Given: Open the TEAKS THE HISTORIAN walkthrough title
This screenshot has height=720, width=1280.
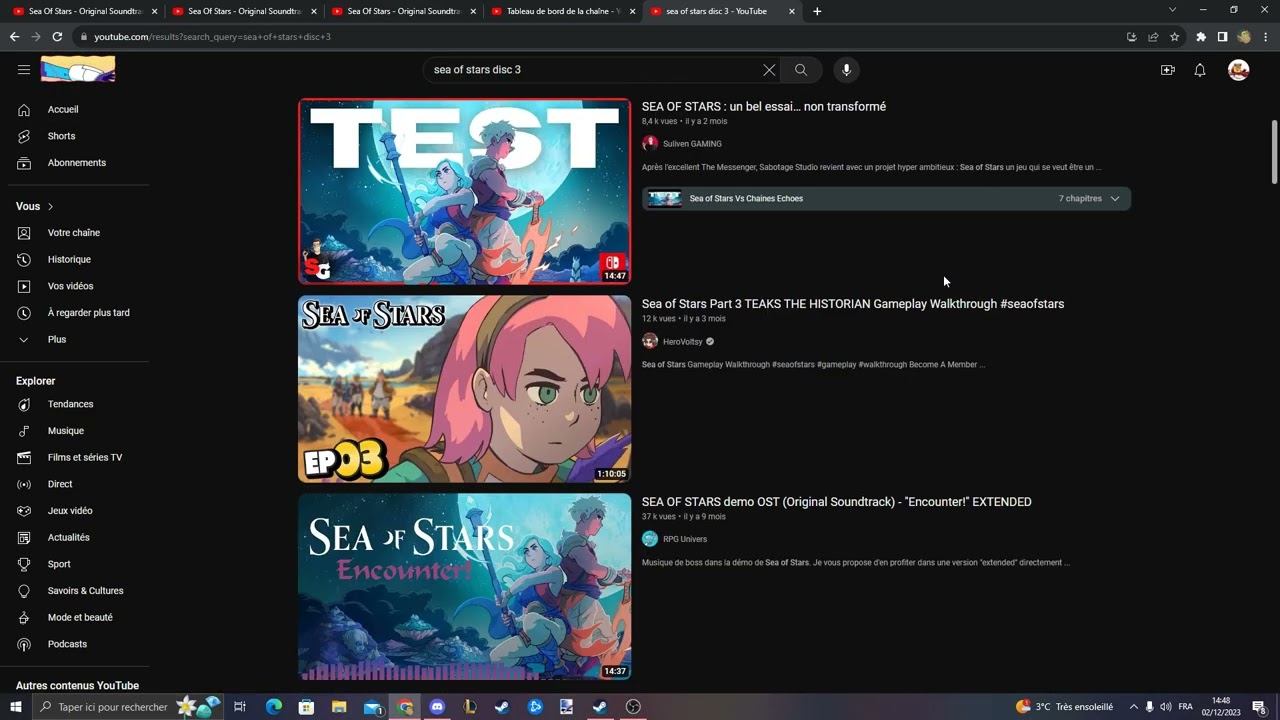Looking at the screenshot, I should coord(853,304).
